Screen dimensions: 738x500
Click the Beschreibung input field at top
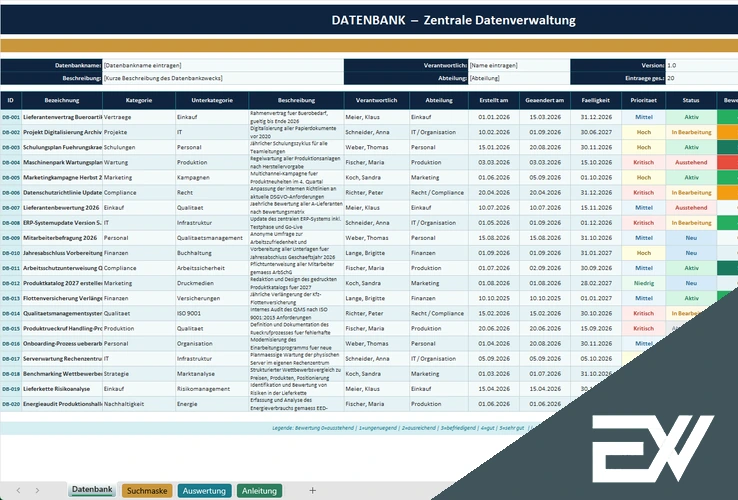(x=223, y=78)
